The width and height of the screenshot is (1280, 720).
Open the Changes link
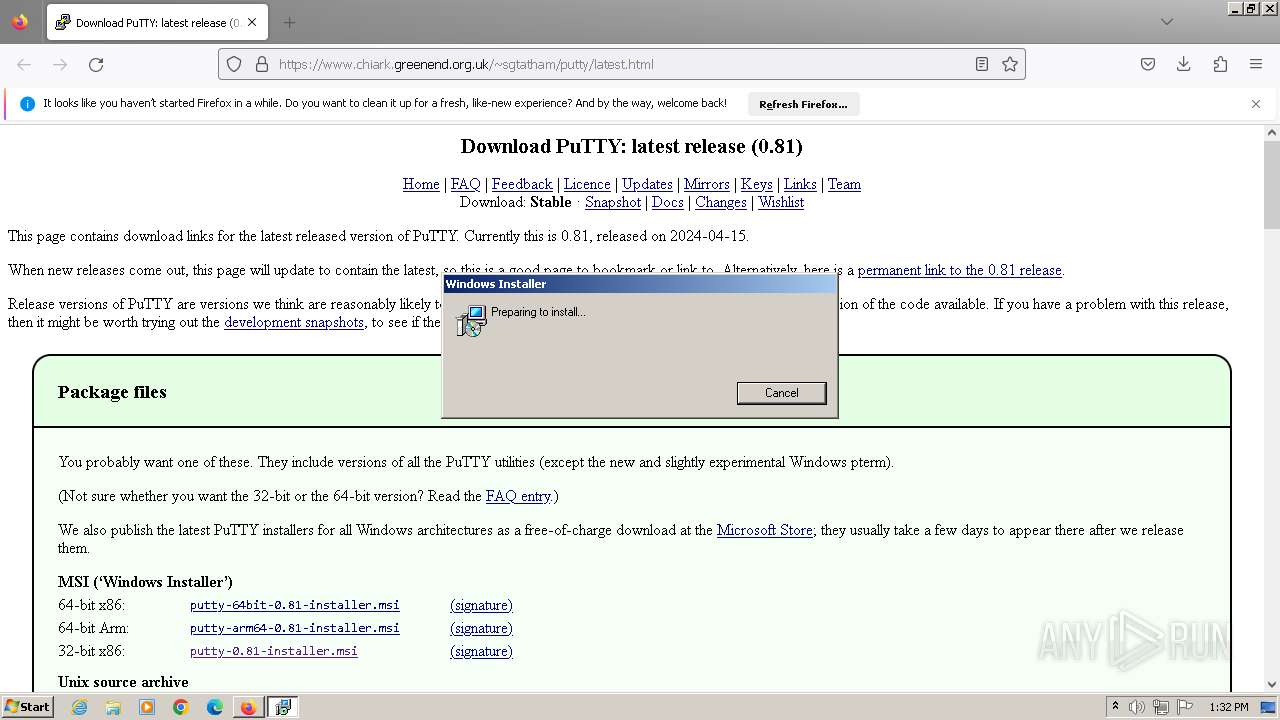point(721,202)
